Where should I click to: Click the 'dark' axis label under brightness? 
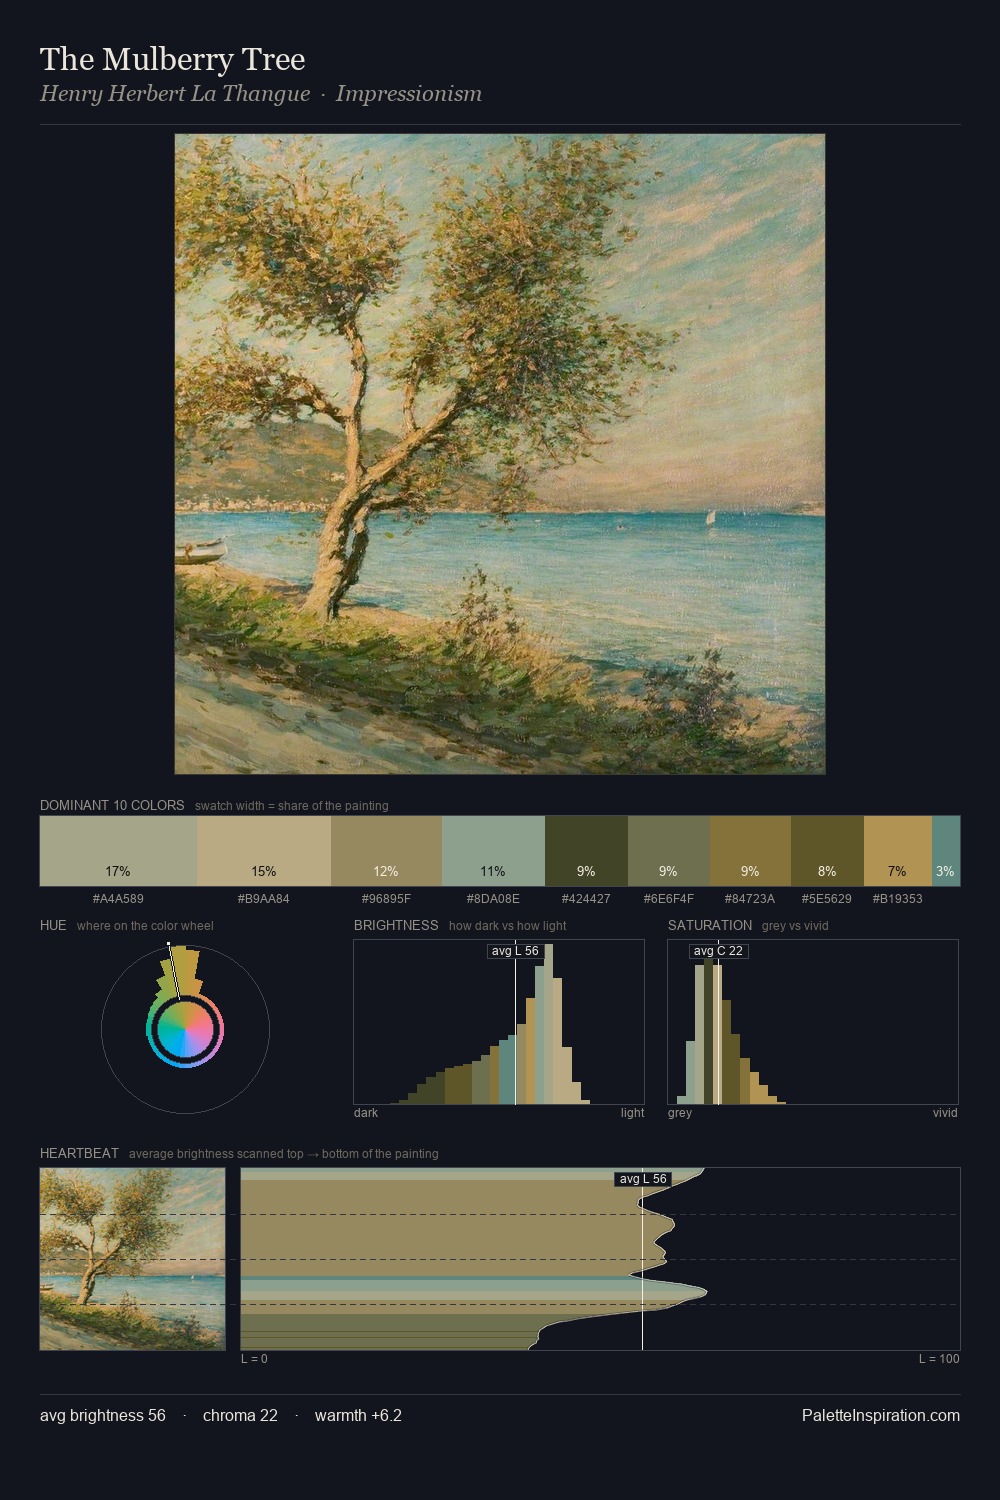click(366, 1113)
